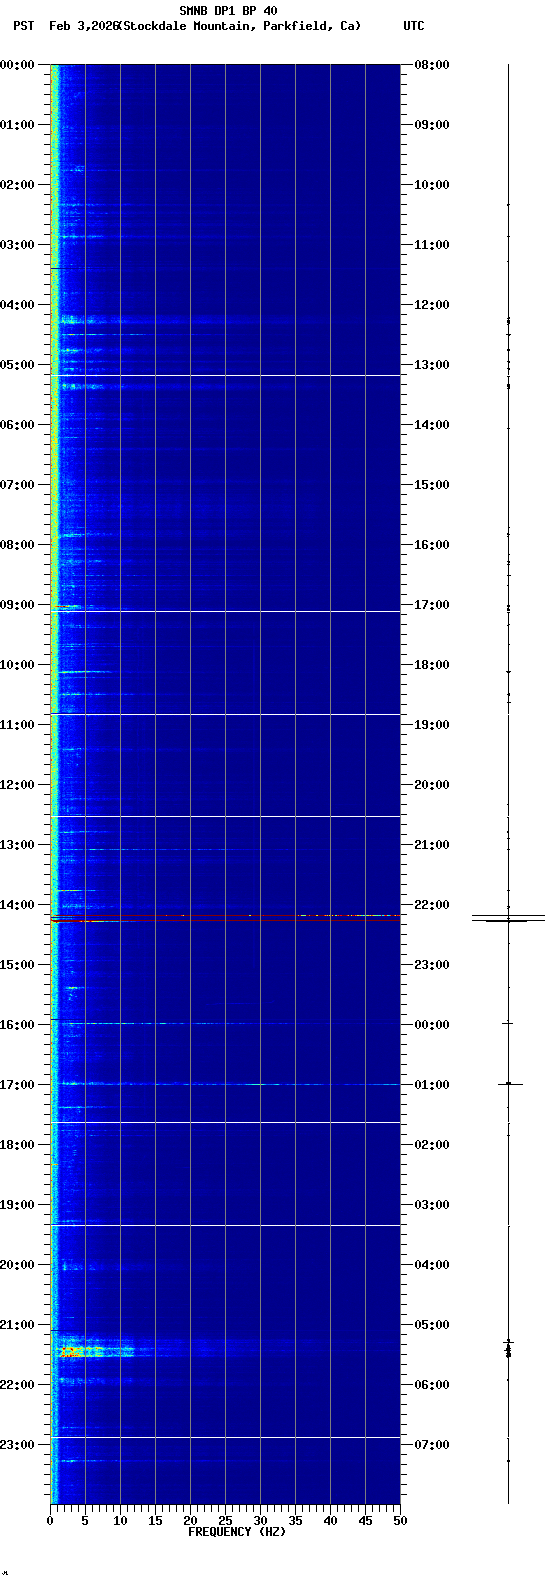The width and height of the screenshot is (552, 1584).
Task: Click the date text Feb 3,2026
Action: click(83, 26)
